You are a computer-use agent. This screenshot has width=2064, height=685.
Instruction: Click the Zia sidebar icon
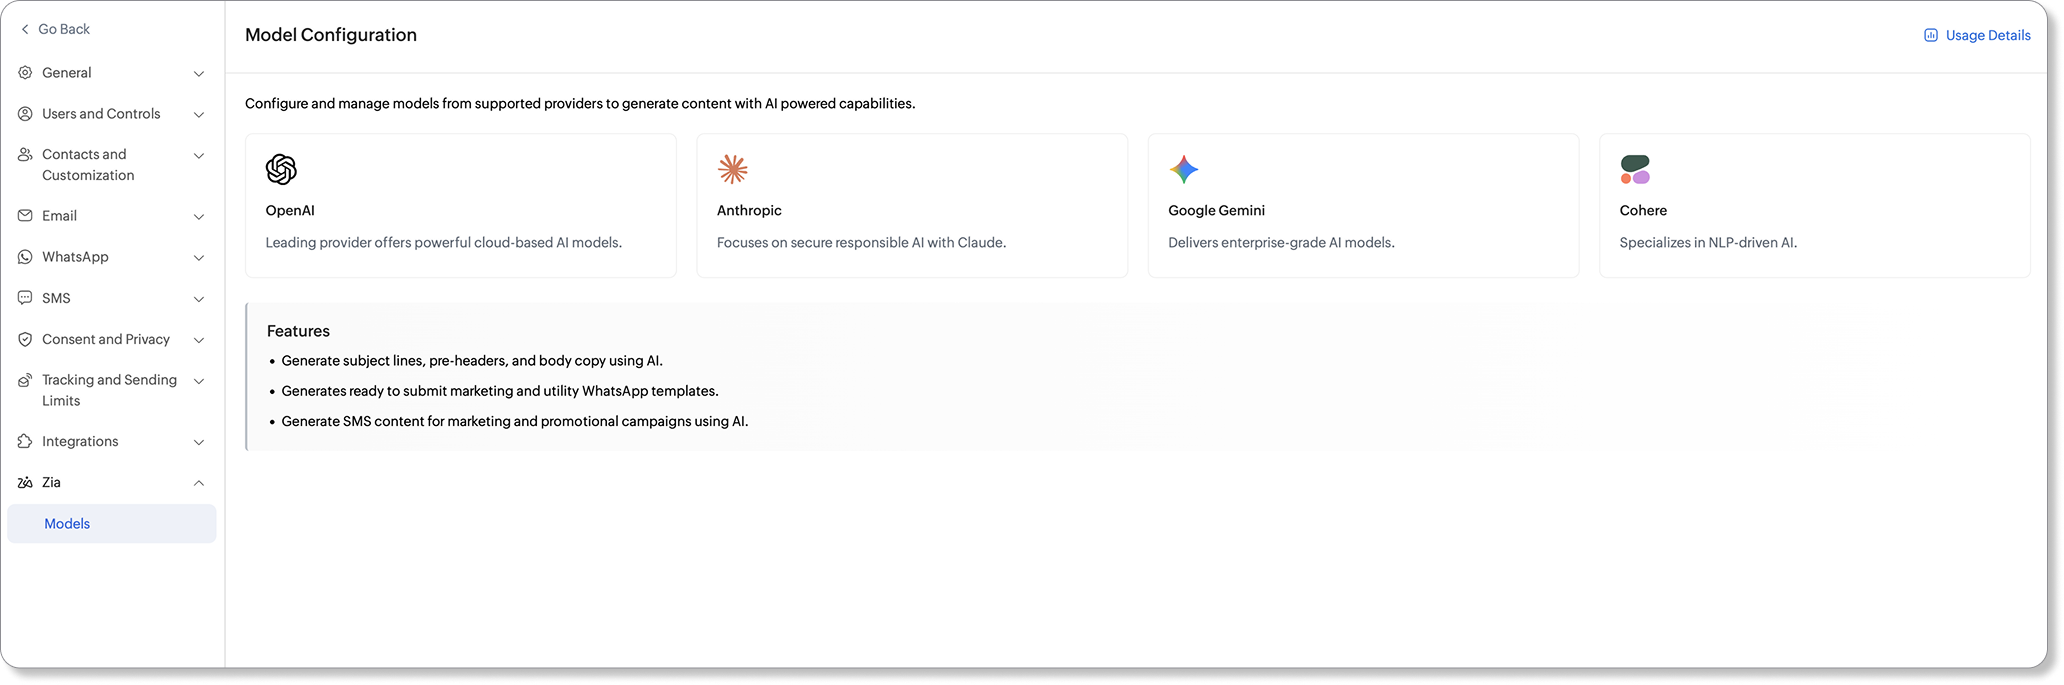coord(25,482)
